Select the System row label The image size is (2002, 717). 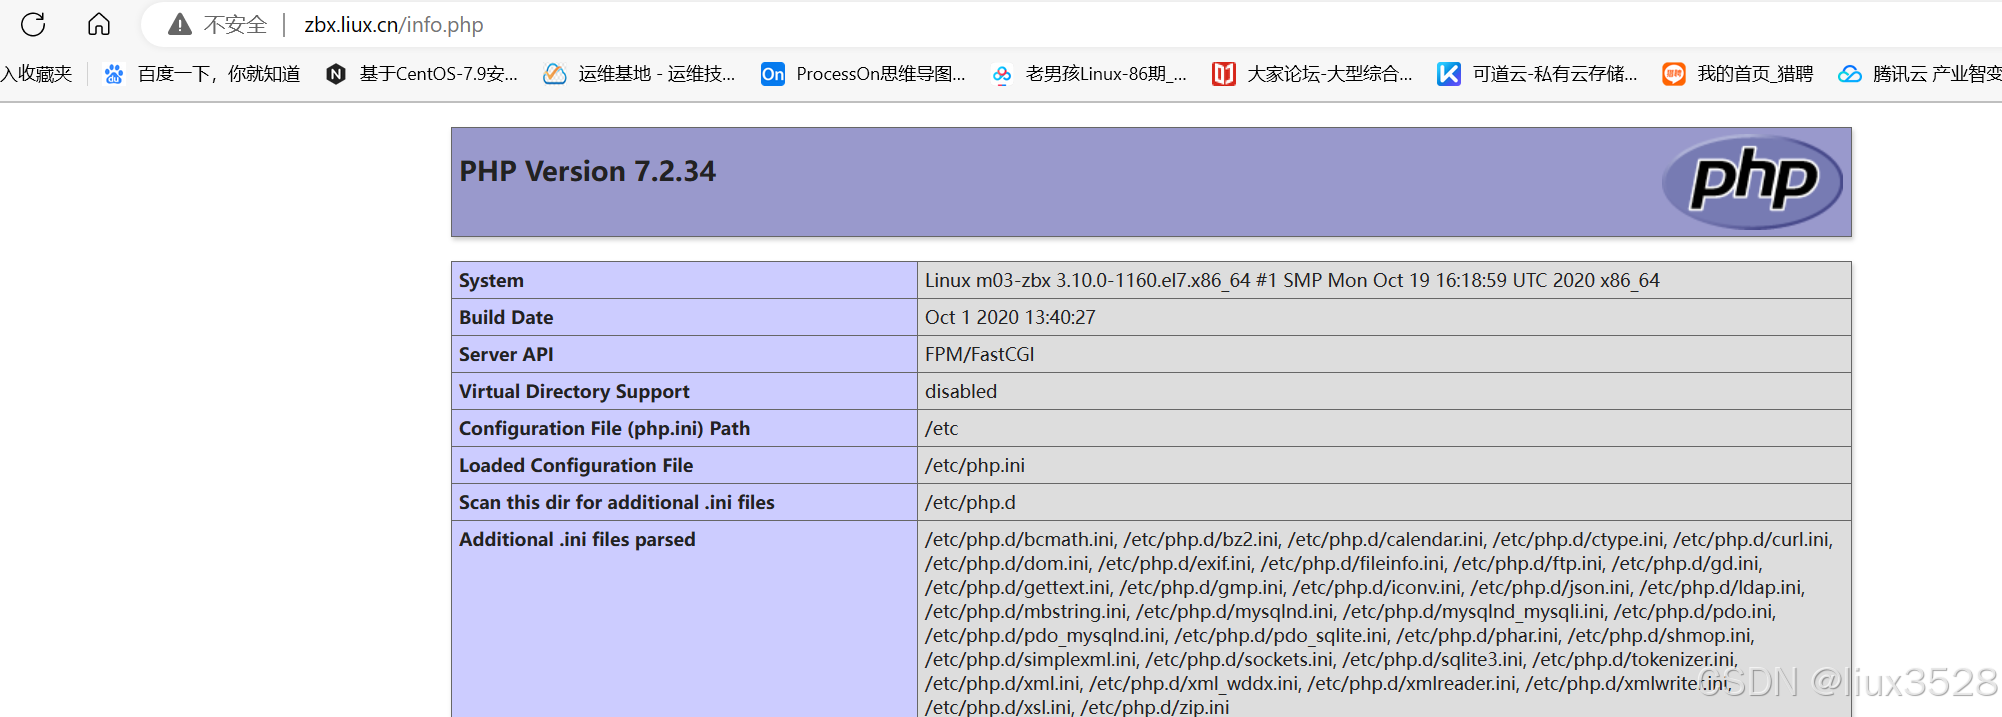click(x=491, y=281)
